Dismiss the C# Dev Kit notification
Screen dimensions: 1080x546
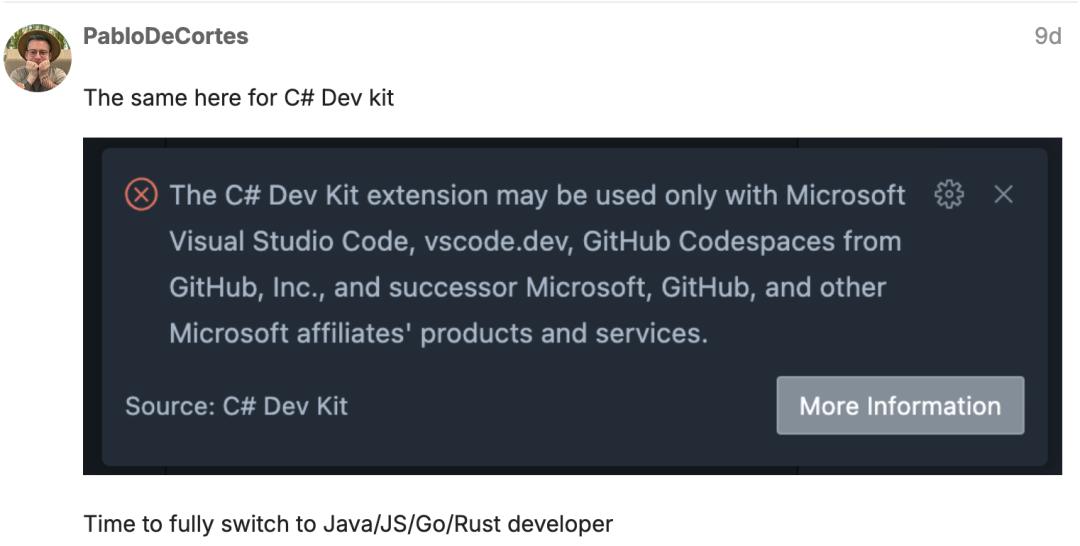pos(1004,195)
